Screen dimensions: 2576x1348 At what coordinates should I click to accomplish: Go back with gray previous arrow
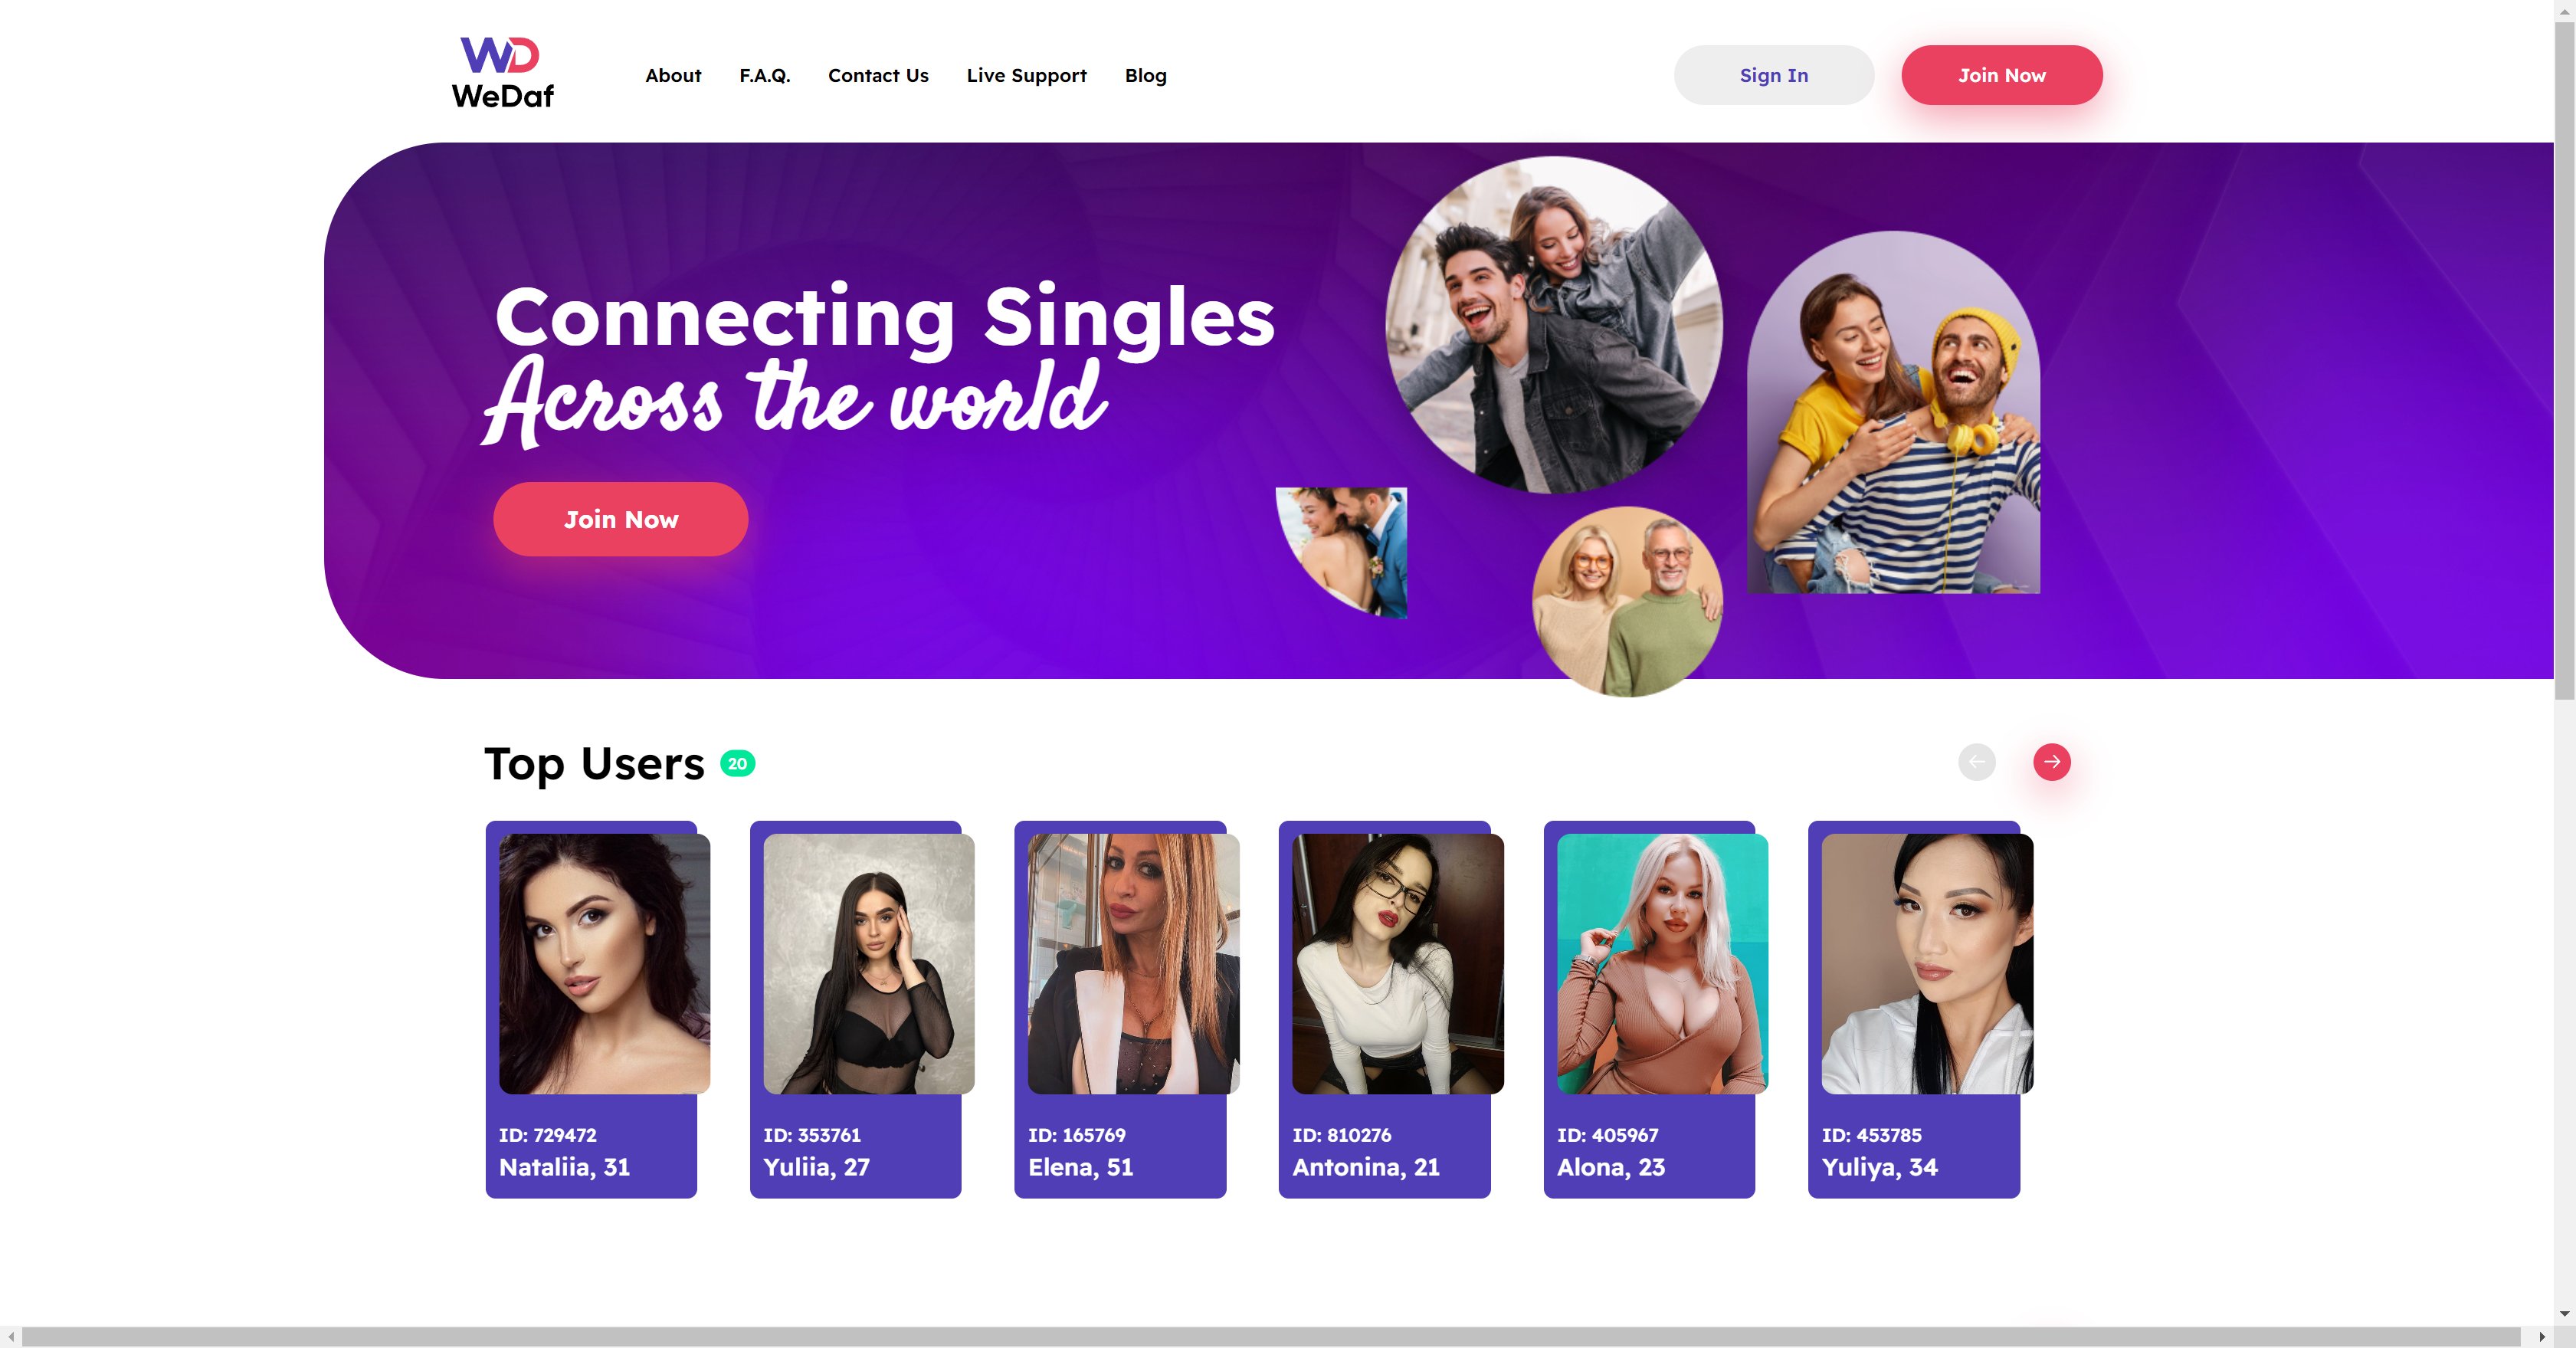[1976, 762]
